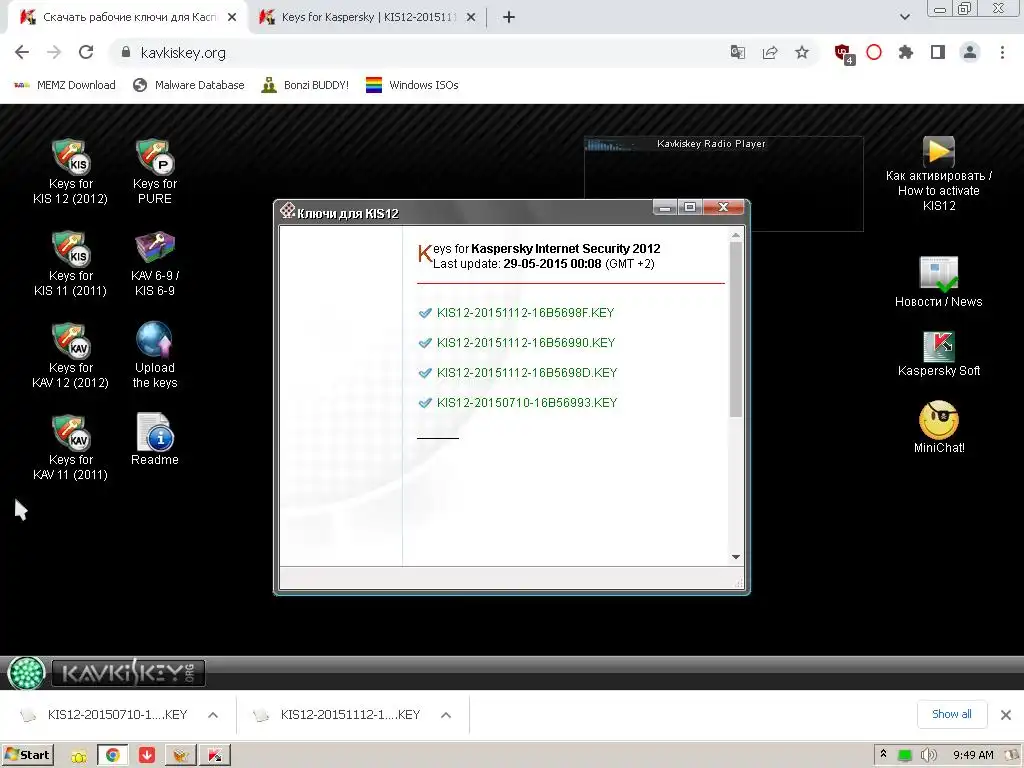1024x768 pixels.
Task: Expand the tab search chevron
Action: pyautogui.click(x=904, y=17)
